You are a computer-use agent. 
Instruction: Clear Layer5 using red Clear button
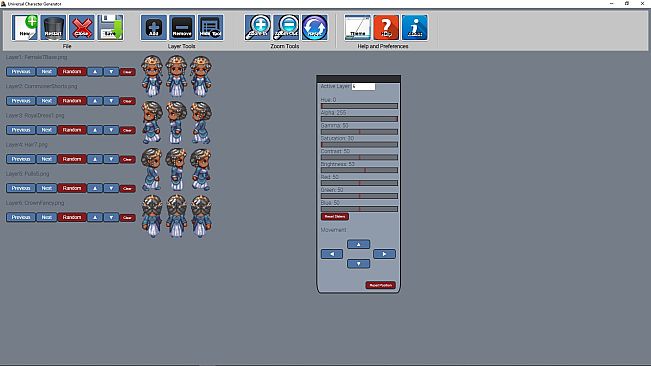tap(127, 188)
